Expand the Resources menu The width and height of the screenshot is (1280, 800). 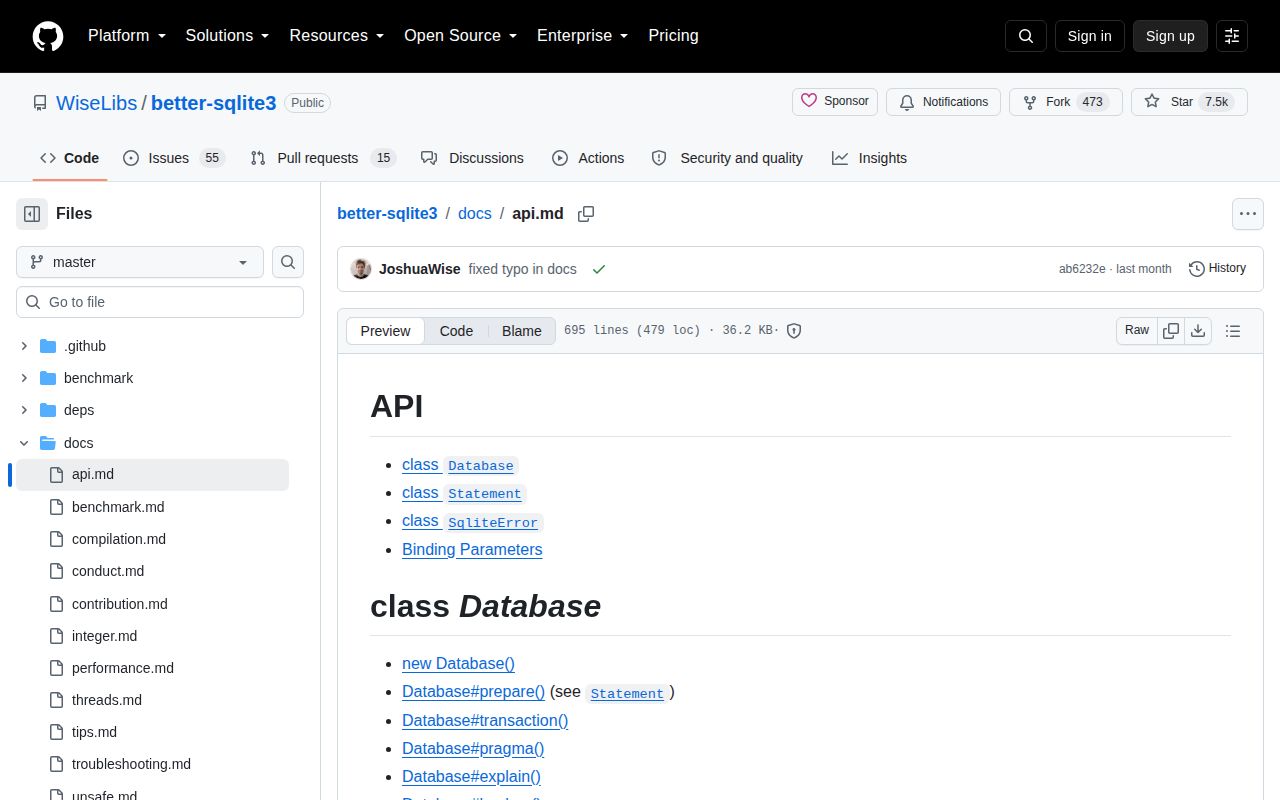tap(337, 36)
